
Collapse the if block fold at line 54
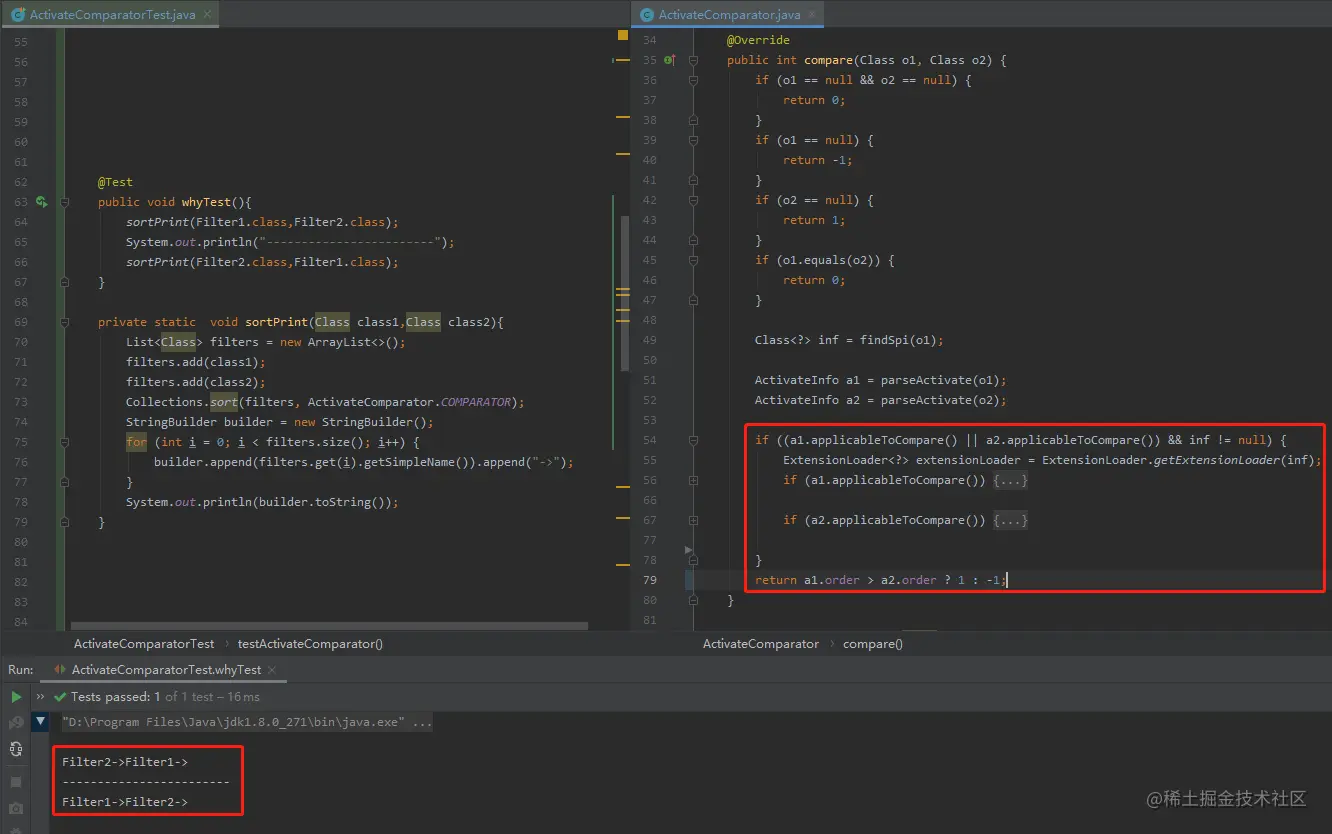click(x=693, y=440)
